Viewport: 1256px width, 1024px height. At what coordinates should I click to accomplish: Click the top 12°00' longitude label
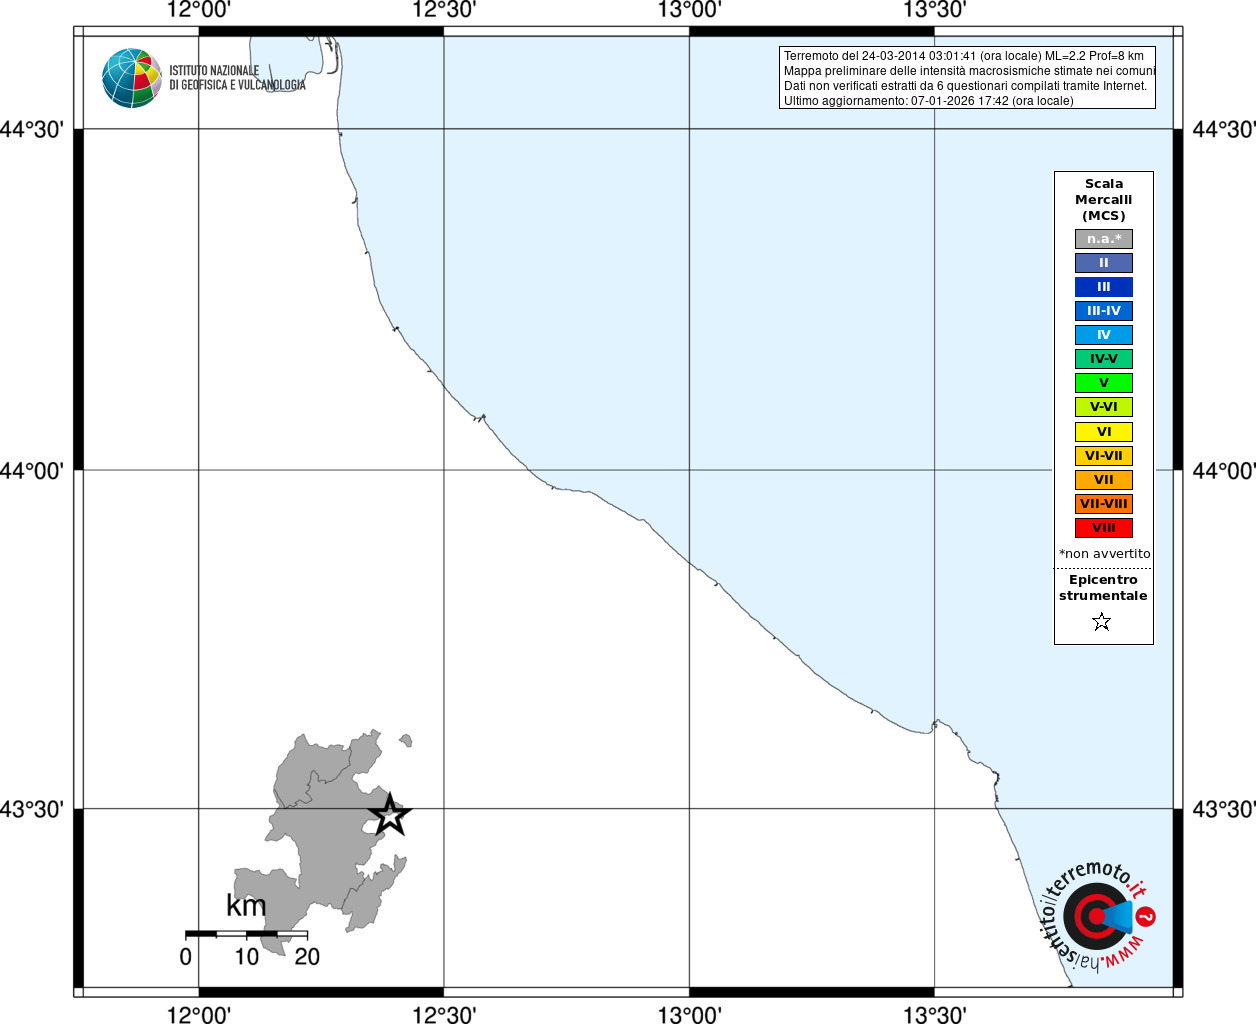point(199,11)
